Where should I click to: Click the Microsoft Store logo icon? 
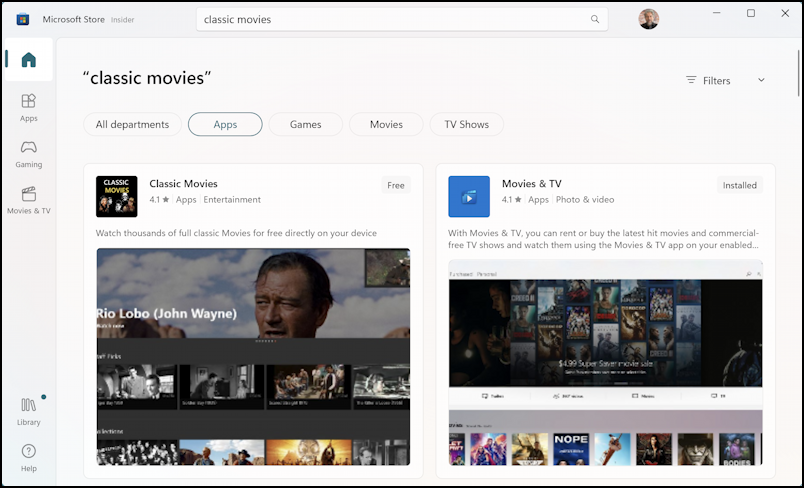[23, 19]
